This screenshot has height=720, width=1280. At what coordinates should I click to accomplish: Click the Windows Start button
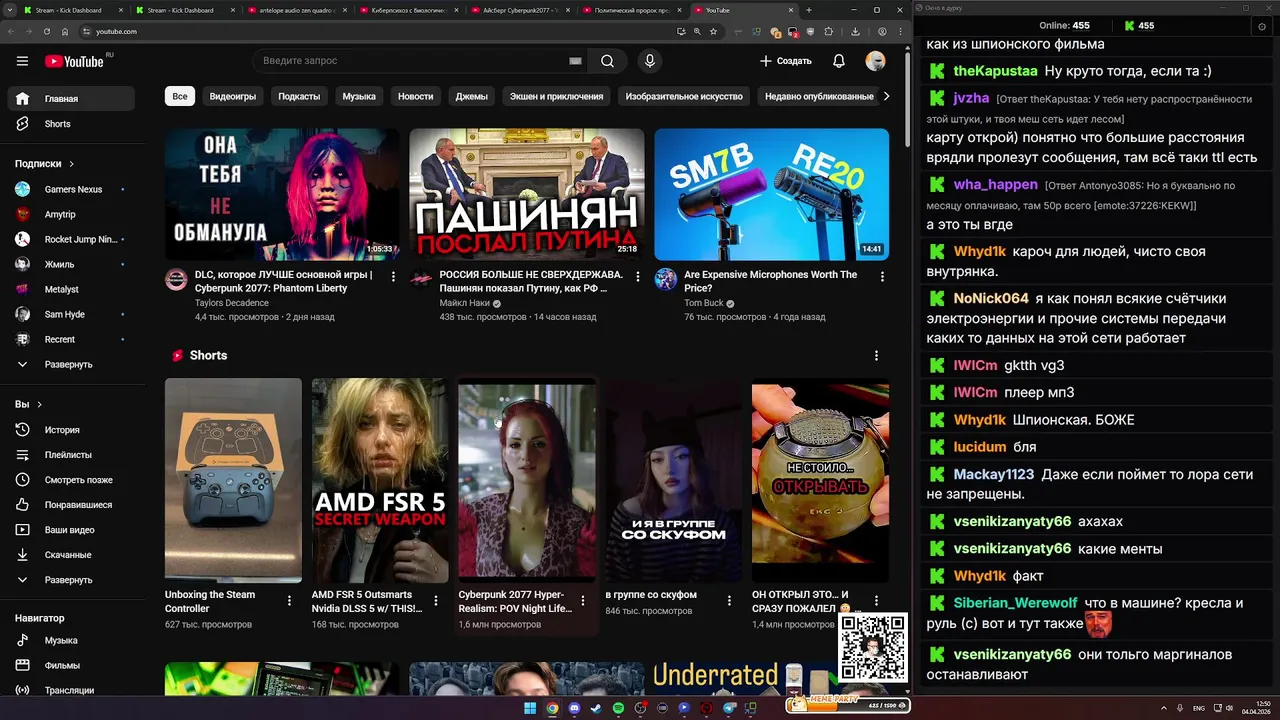[529, 708]
